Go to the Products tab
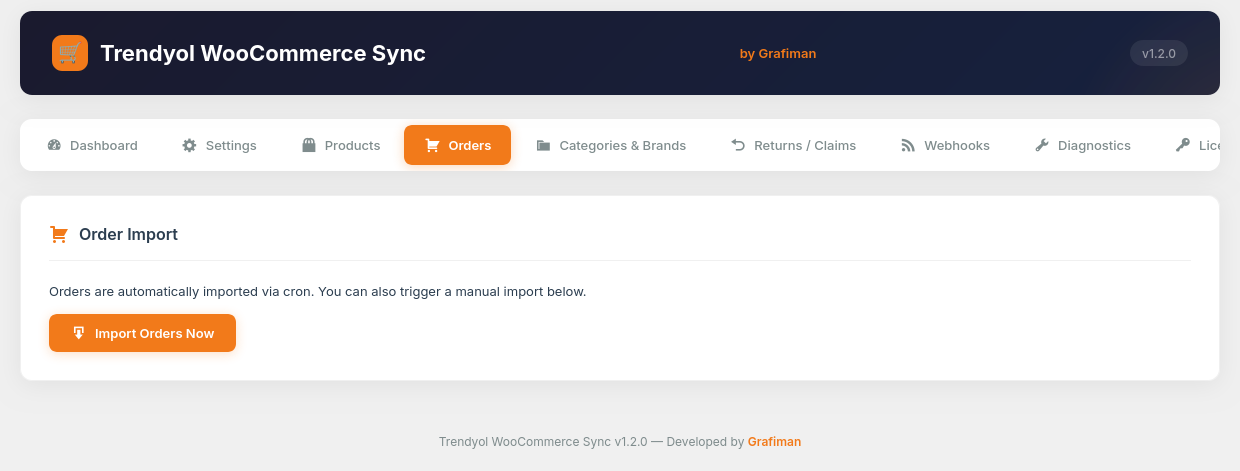The width and height of the screenshot is (1240, 471). click(x=341, y=145)
